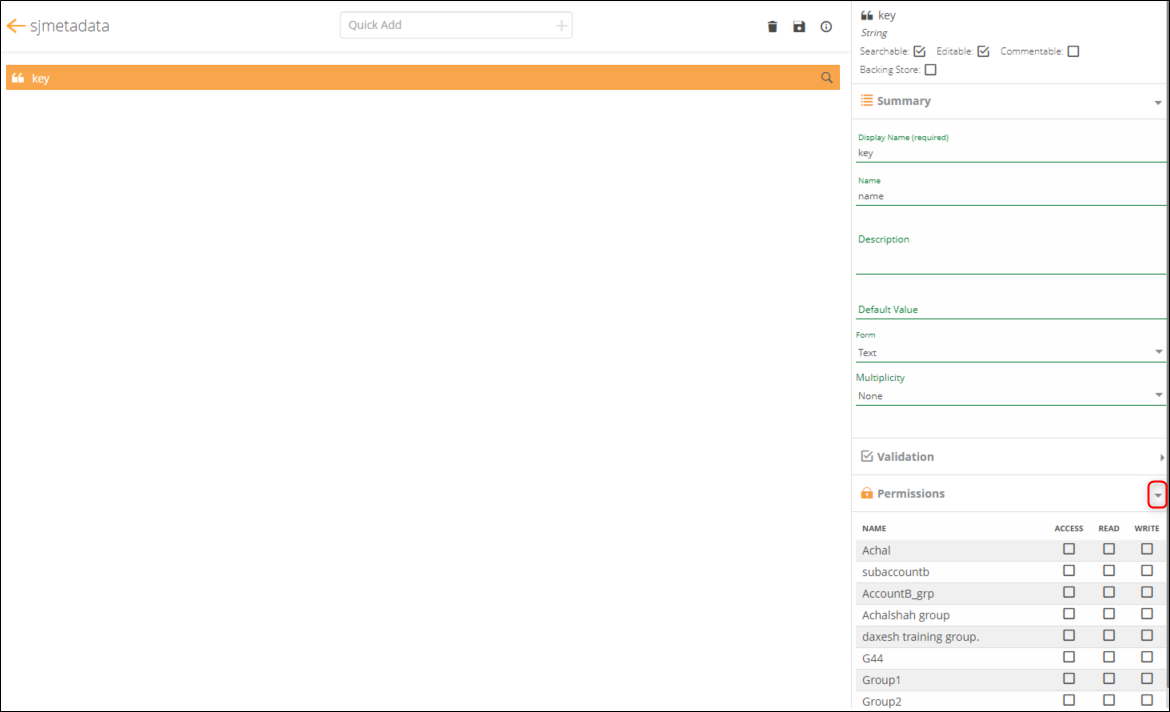Screen dimensions: 1170x712
Task: Click the G44 row name
Action: (872, 658)
